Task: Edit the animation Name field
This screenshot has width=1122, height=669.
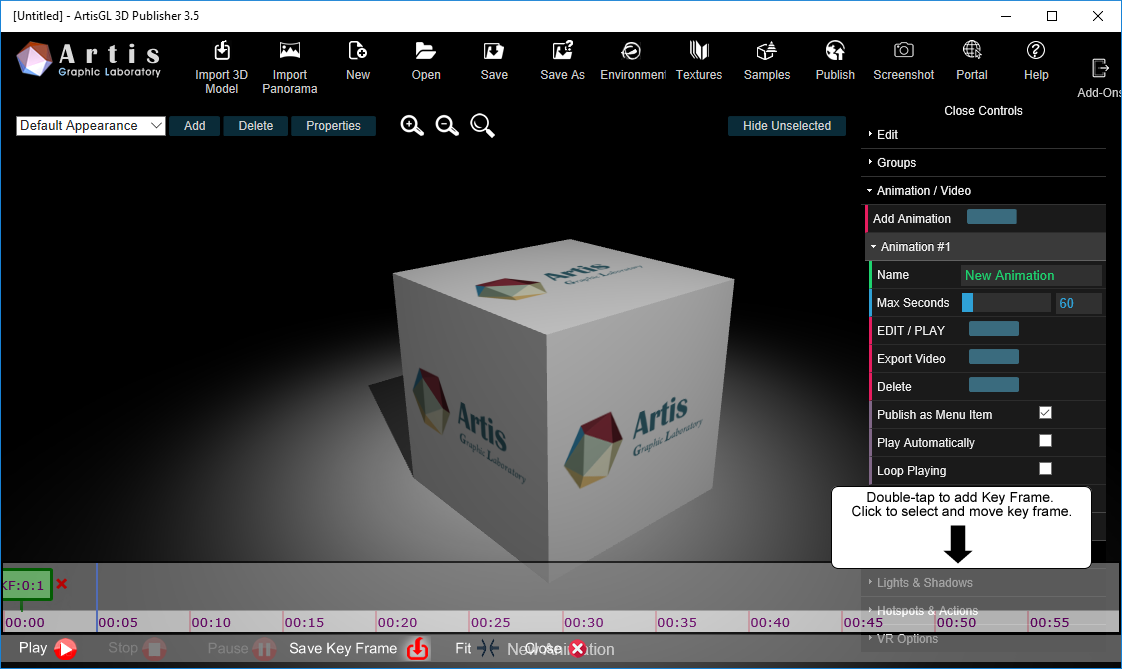Action: coord(1030,275)
